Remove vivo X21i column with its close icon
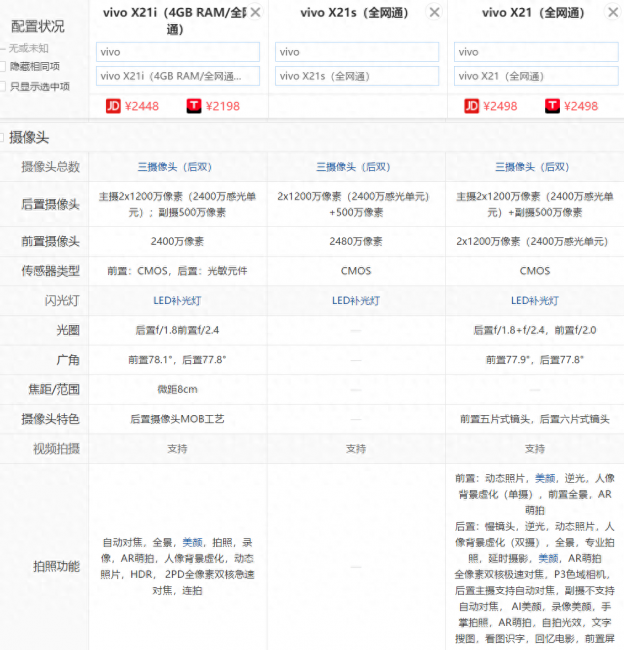This screenshot has height=650, width=624. coord(255,12)
